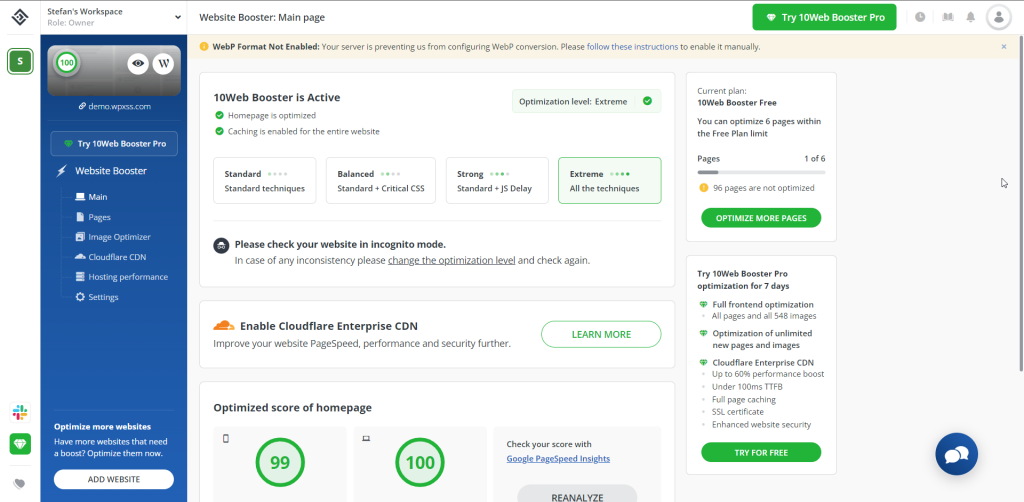Open Main in Website Booster menu

(x=98, y=196)
